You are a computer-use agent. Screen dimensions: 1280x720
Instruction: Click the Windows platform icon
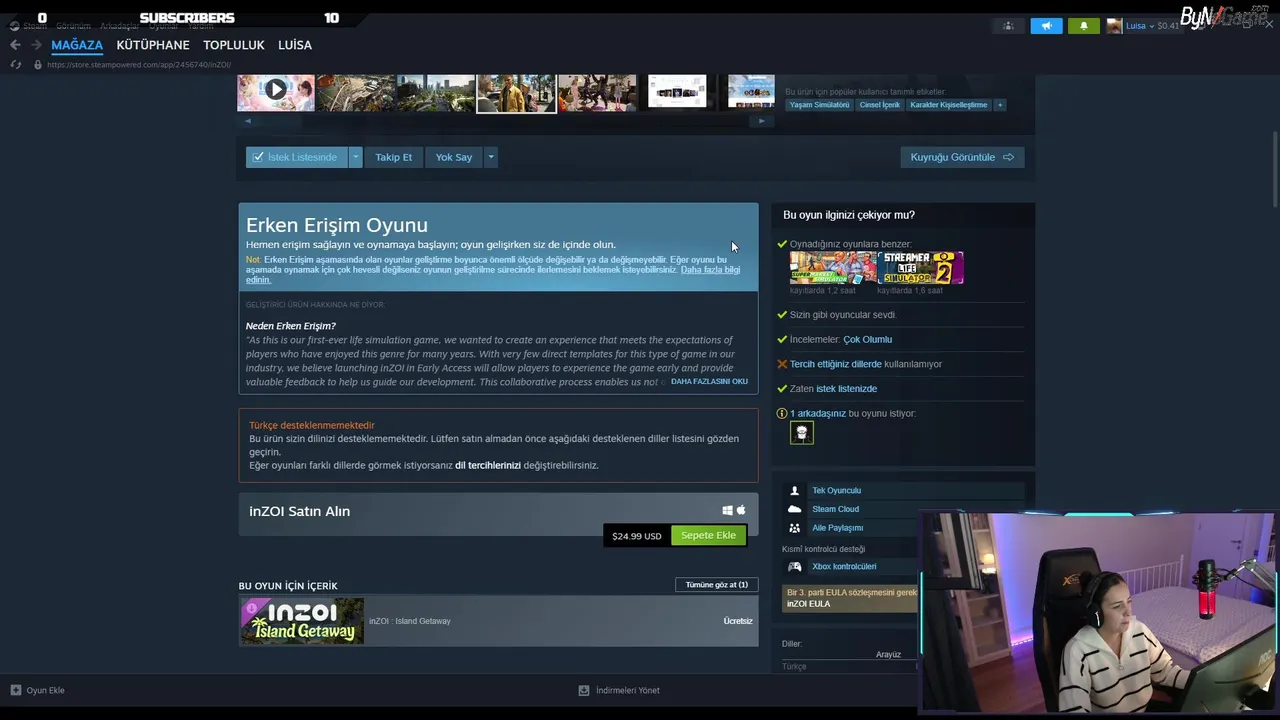coord(727,511)
